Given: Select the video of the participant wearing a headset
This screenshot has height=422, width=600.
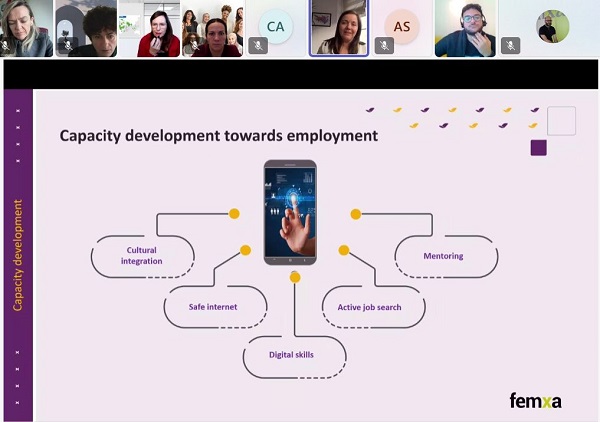Looking at the screenshot, I should [466, 28].
